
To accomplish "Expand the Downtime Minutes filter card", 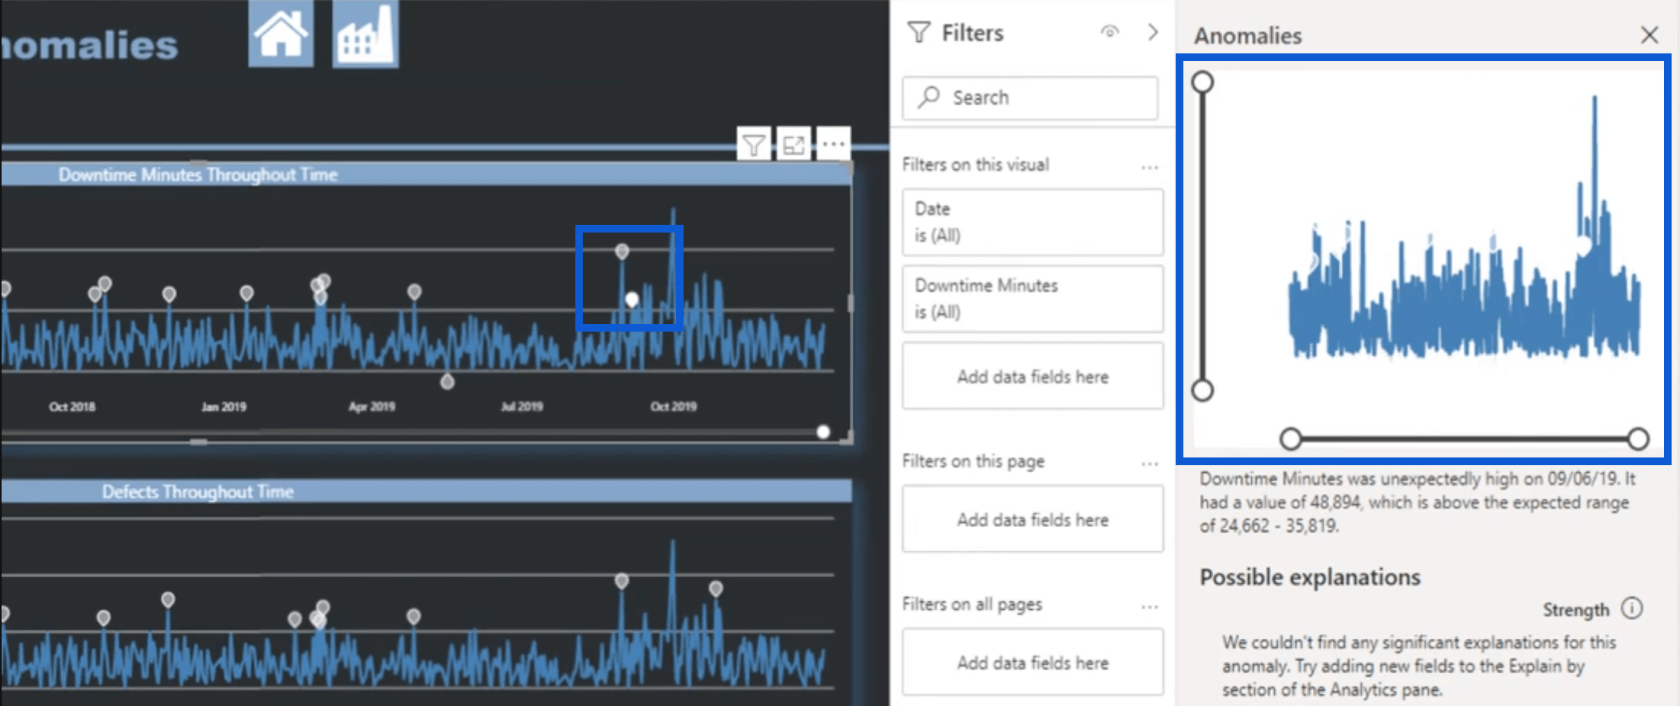I will [x=1032, y=298].
